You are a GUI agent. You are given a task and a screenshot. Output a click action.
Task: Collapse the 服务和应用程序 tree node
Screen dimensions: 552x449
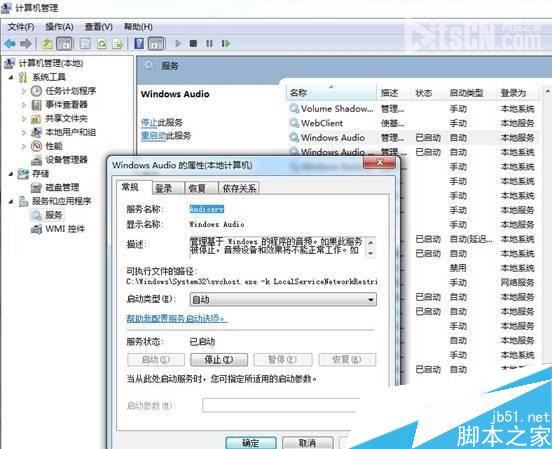pos(11,201)
